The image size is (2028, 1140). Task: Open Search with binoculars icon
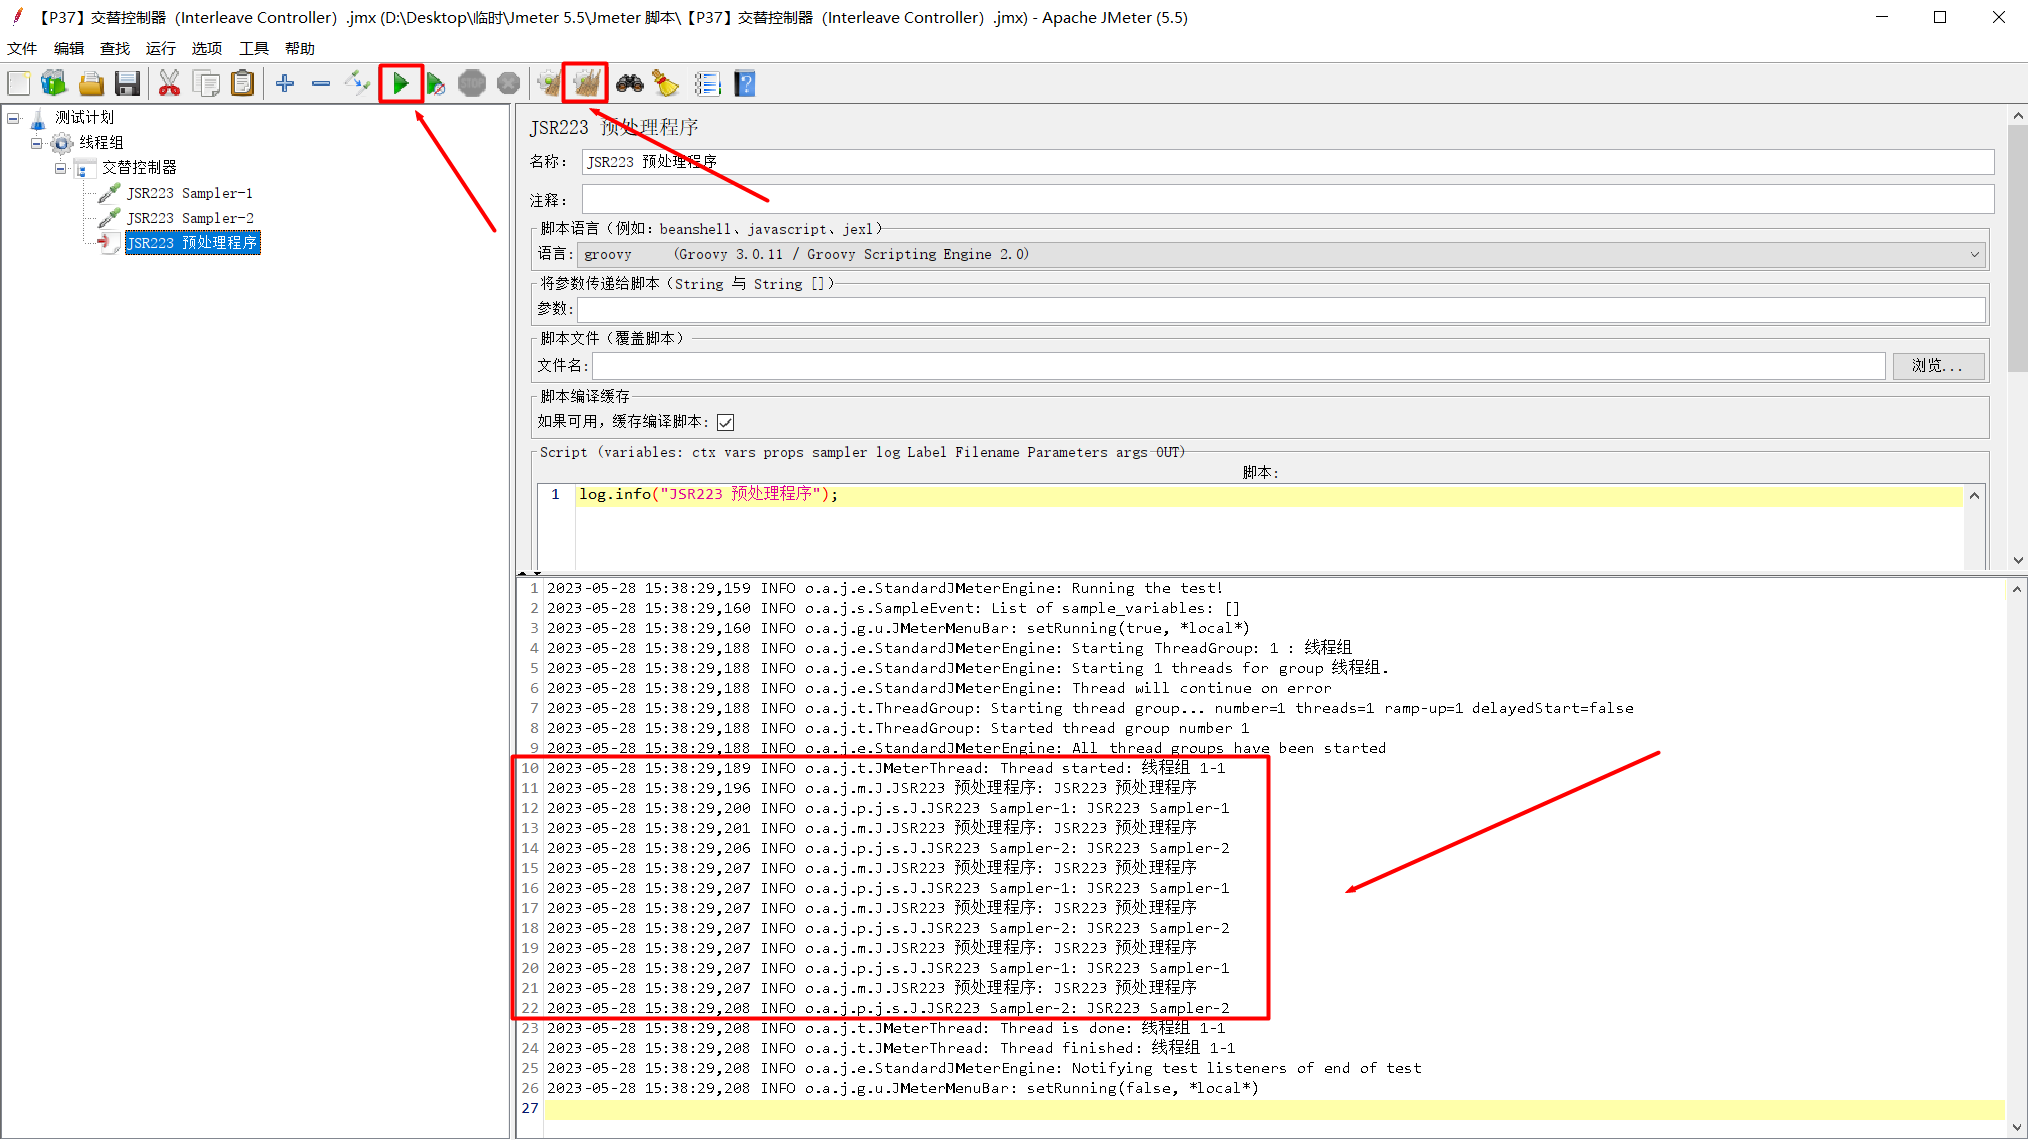629,84
